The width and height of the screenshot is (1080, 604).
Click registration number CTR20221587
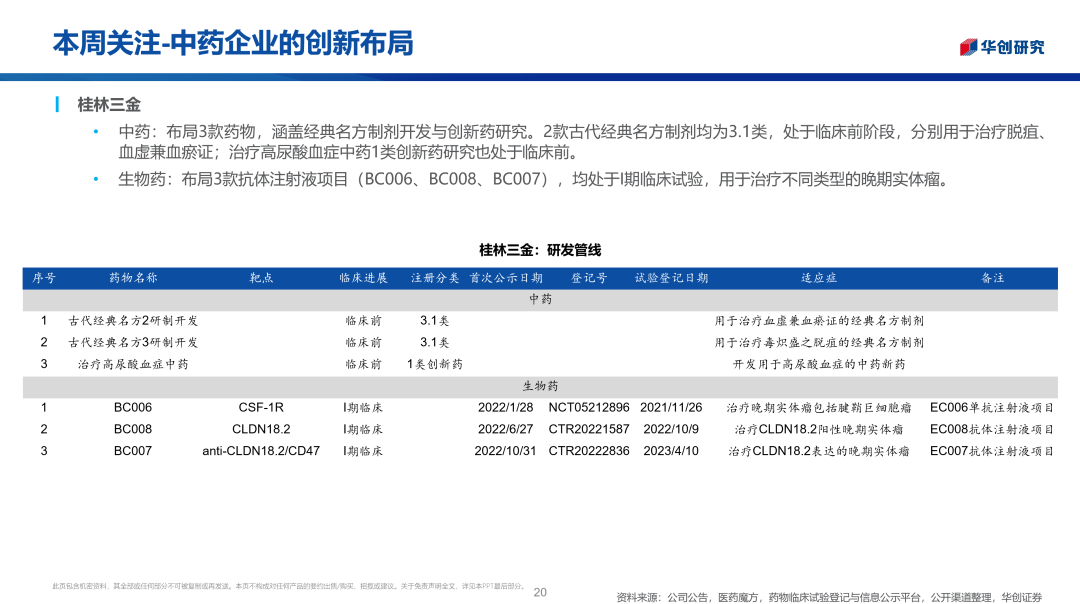coord(589,429)
